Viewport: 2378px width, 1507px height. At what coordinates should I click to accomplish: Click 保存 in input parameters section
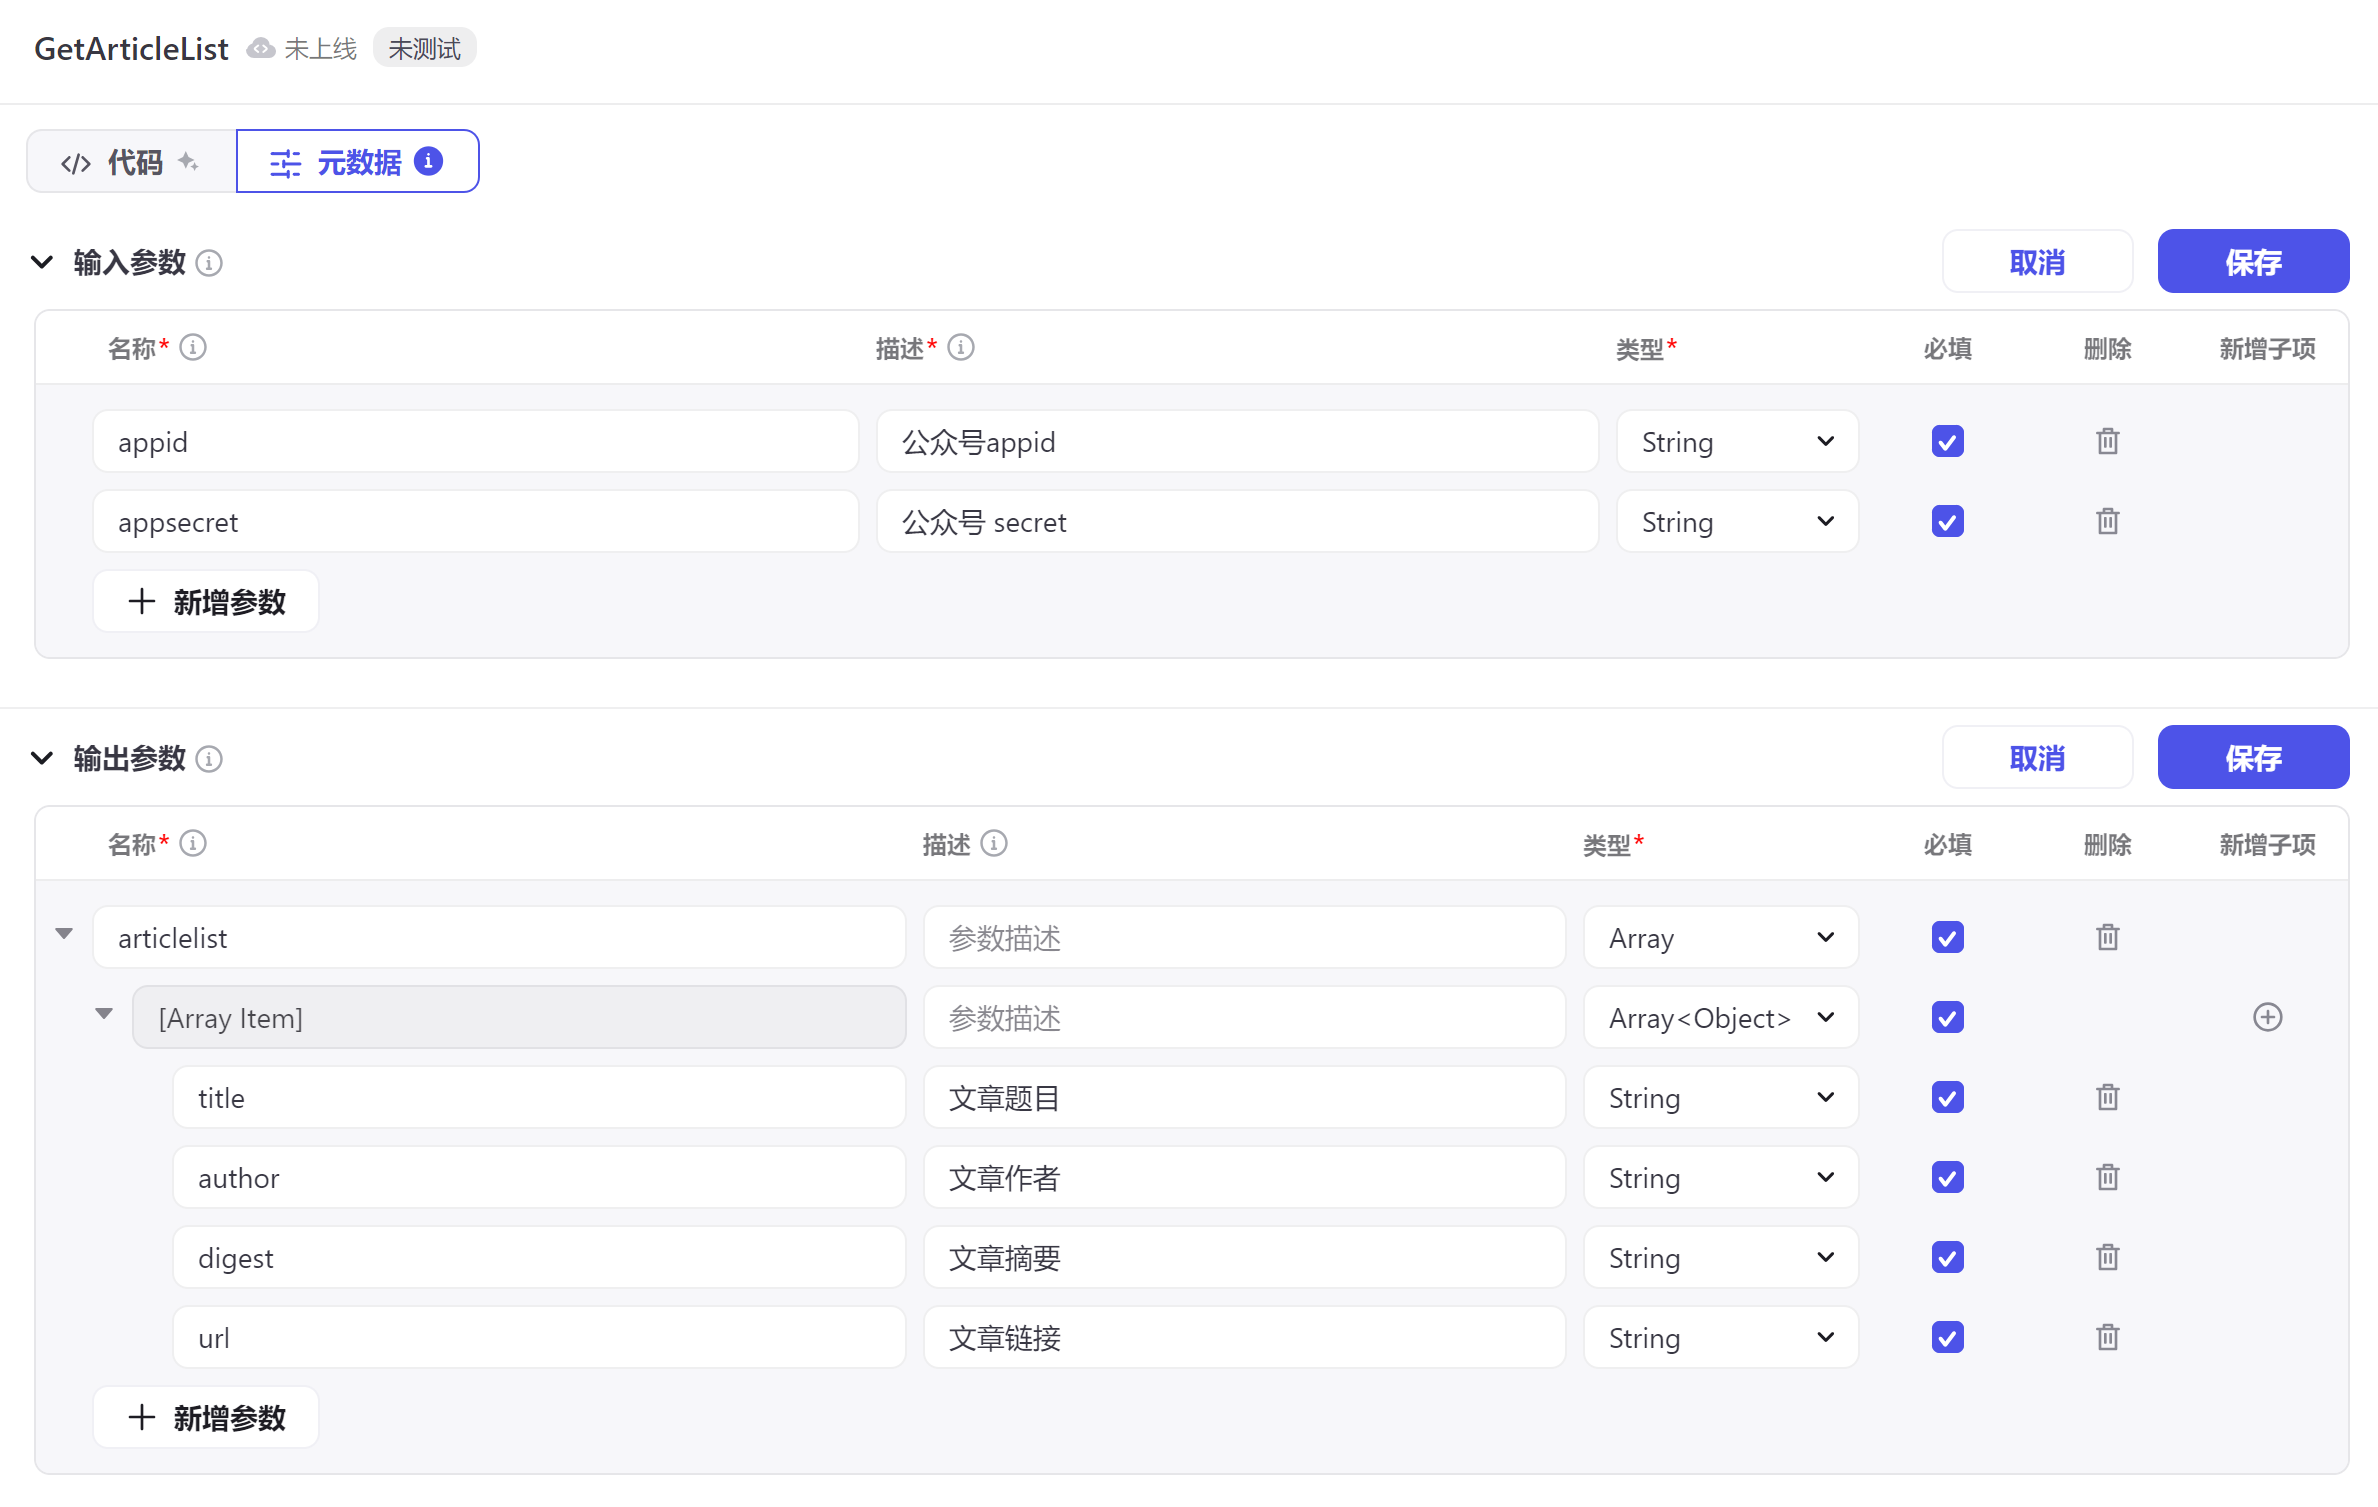point(2252,261)
